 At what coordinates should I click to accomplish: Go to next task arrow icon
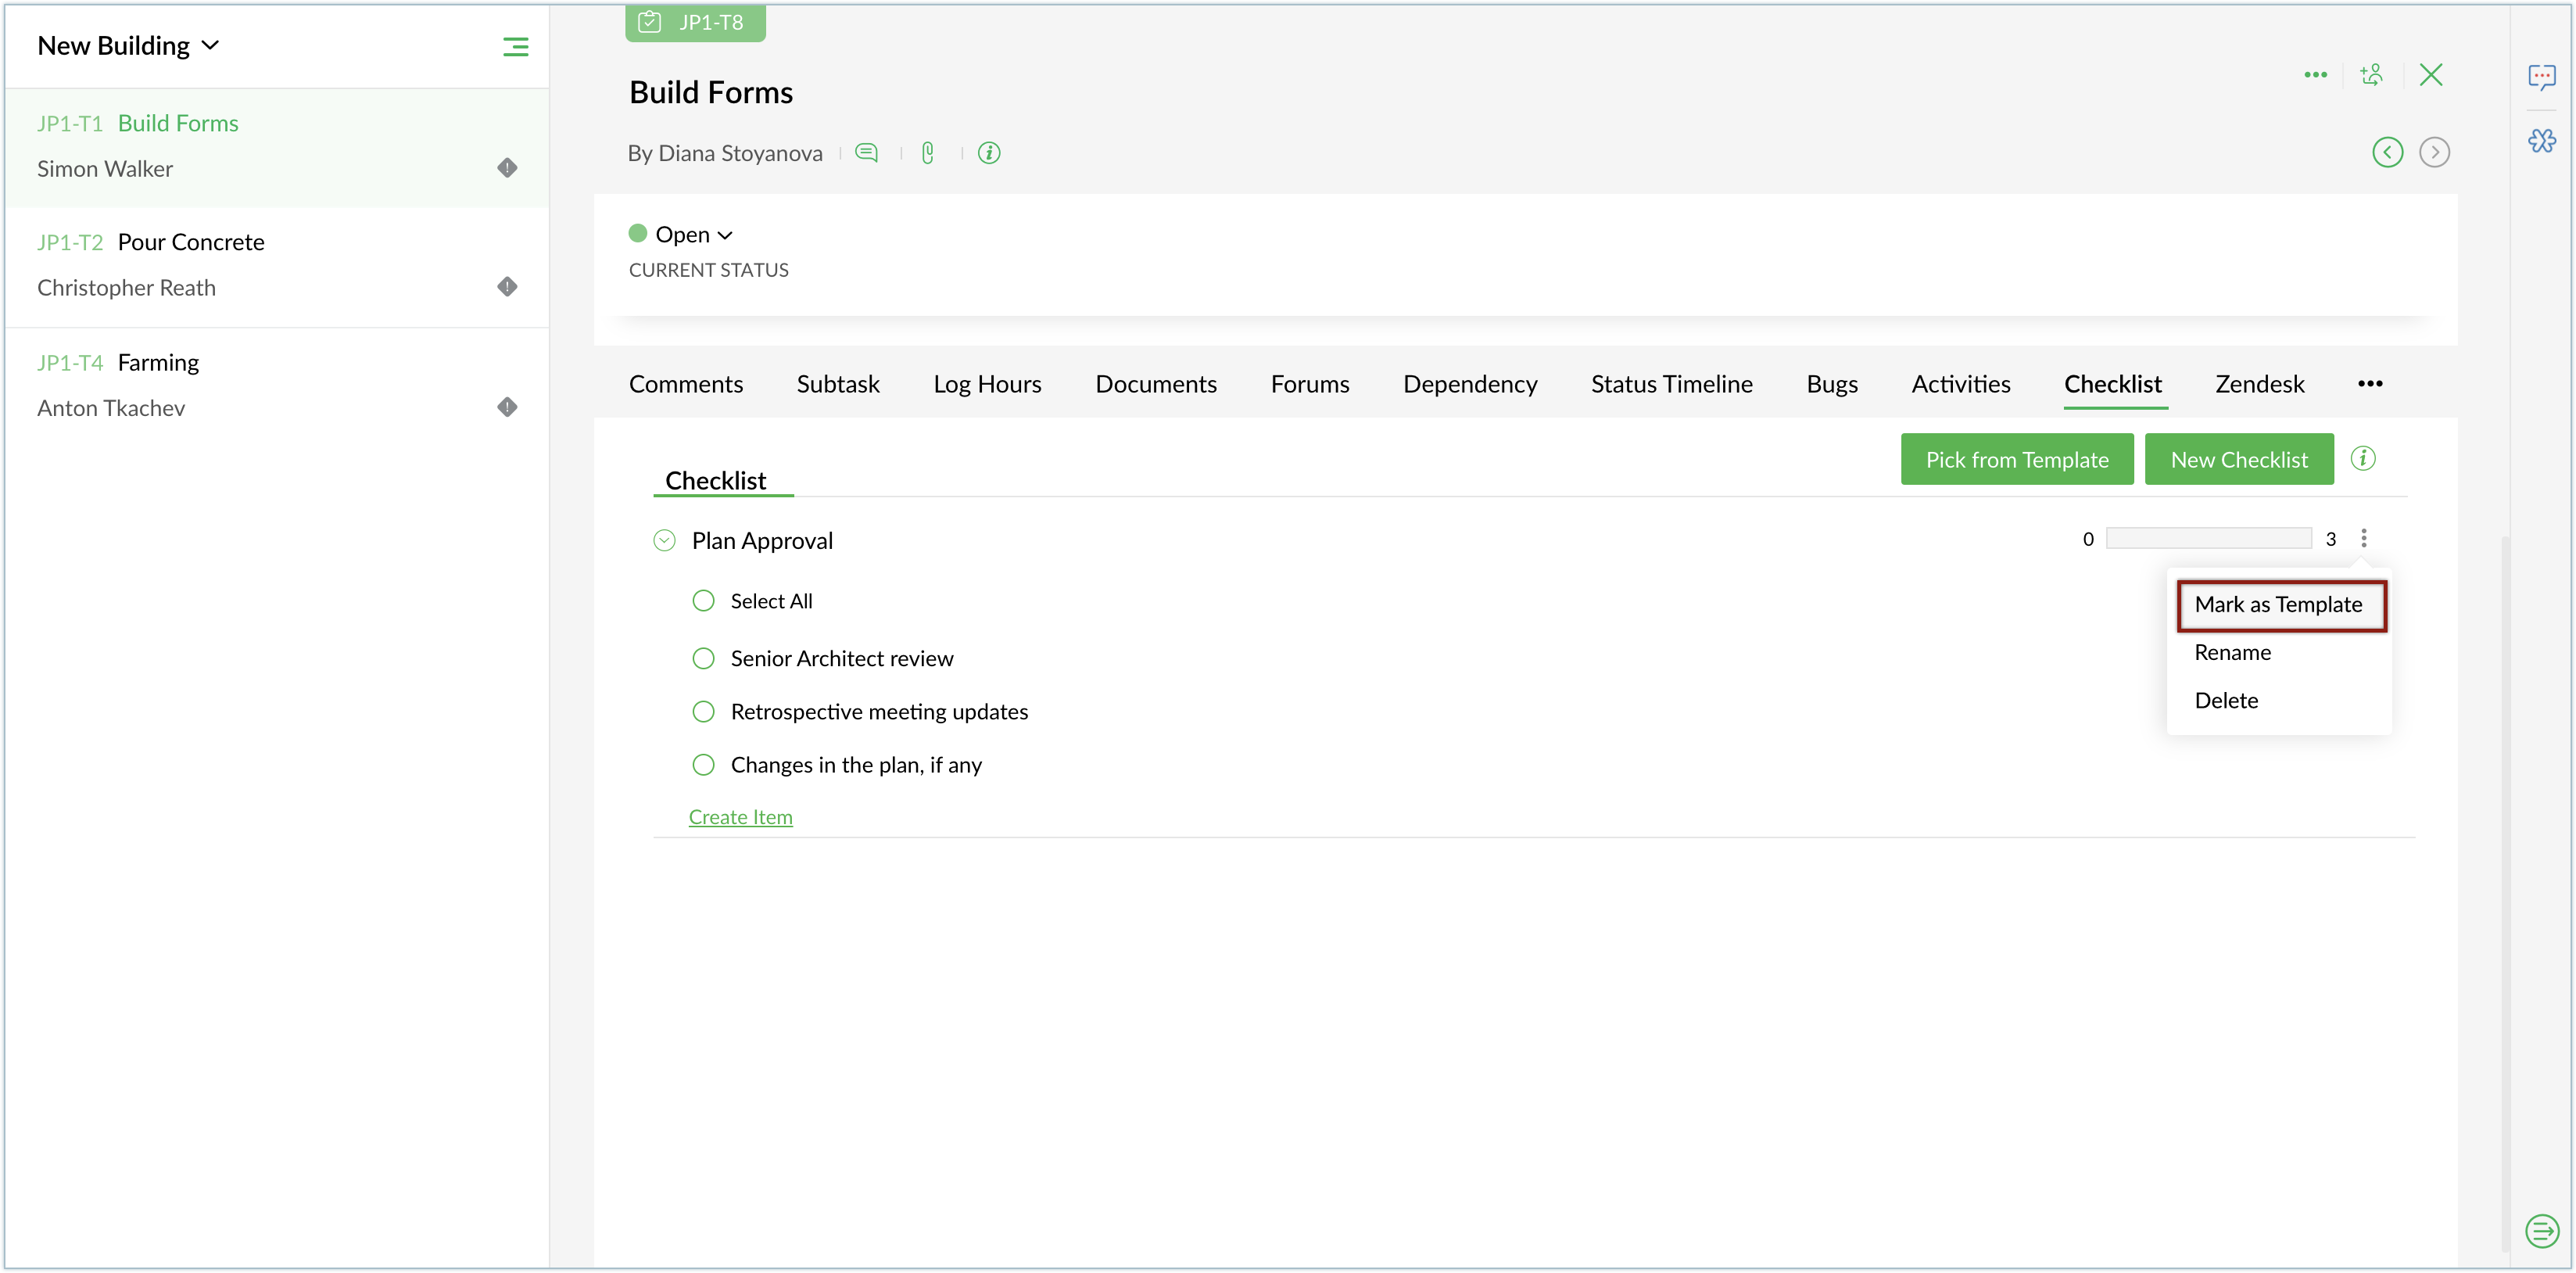(2434, 152)
